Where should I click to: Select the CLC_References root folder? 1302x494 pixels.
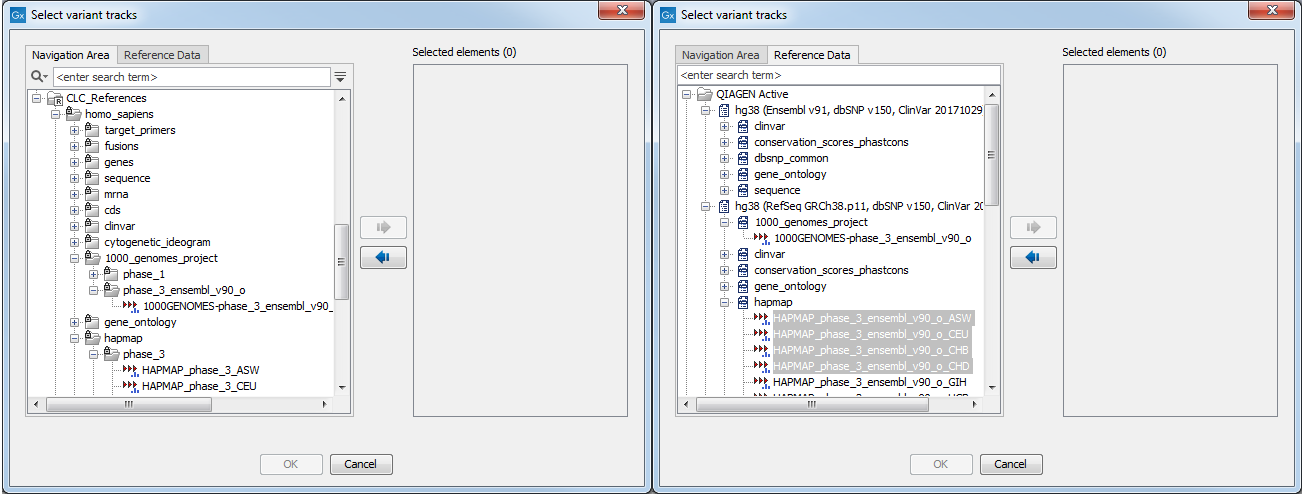pos(106,98)
